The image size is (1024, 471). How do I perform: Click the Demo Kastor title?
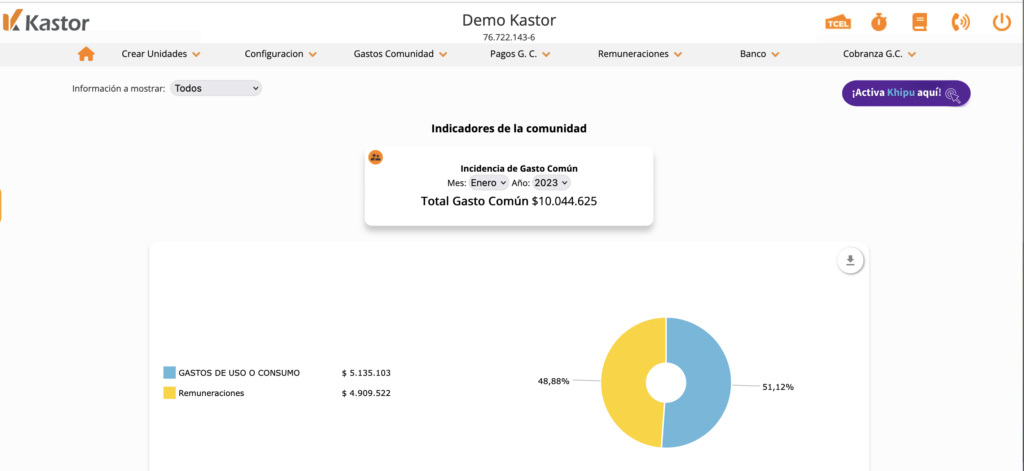[509, 20]
